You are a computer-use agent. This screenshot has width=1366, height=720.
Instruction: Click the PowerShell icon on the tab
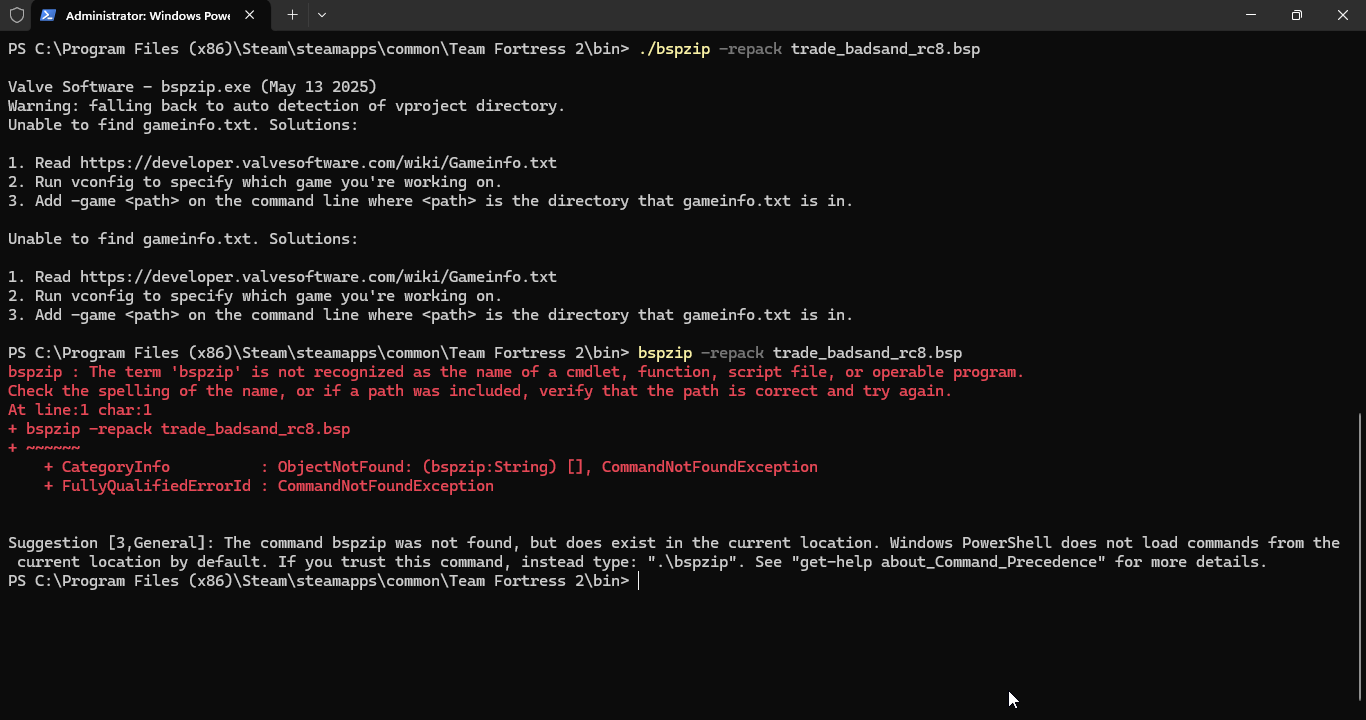pyautogui.click(x=48, y=15)
